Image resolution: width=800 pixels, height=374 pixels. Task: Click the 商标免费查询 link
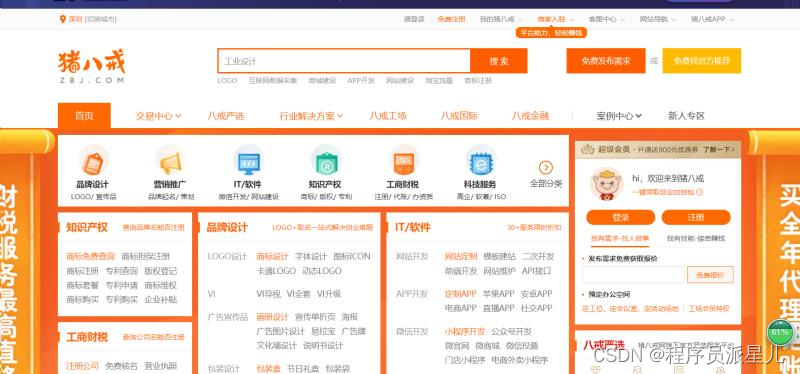coord(91,256)
